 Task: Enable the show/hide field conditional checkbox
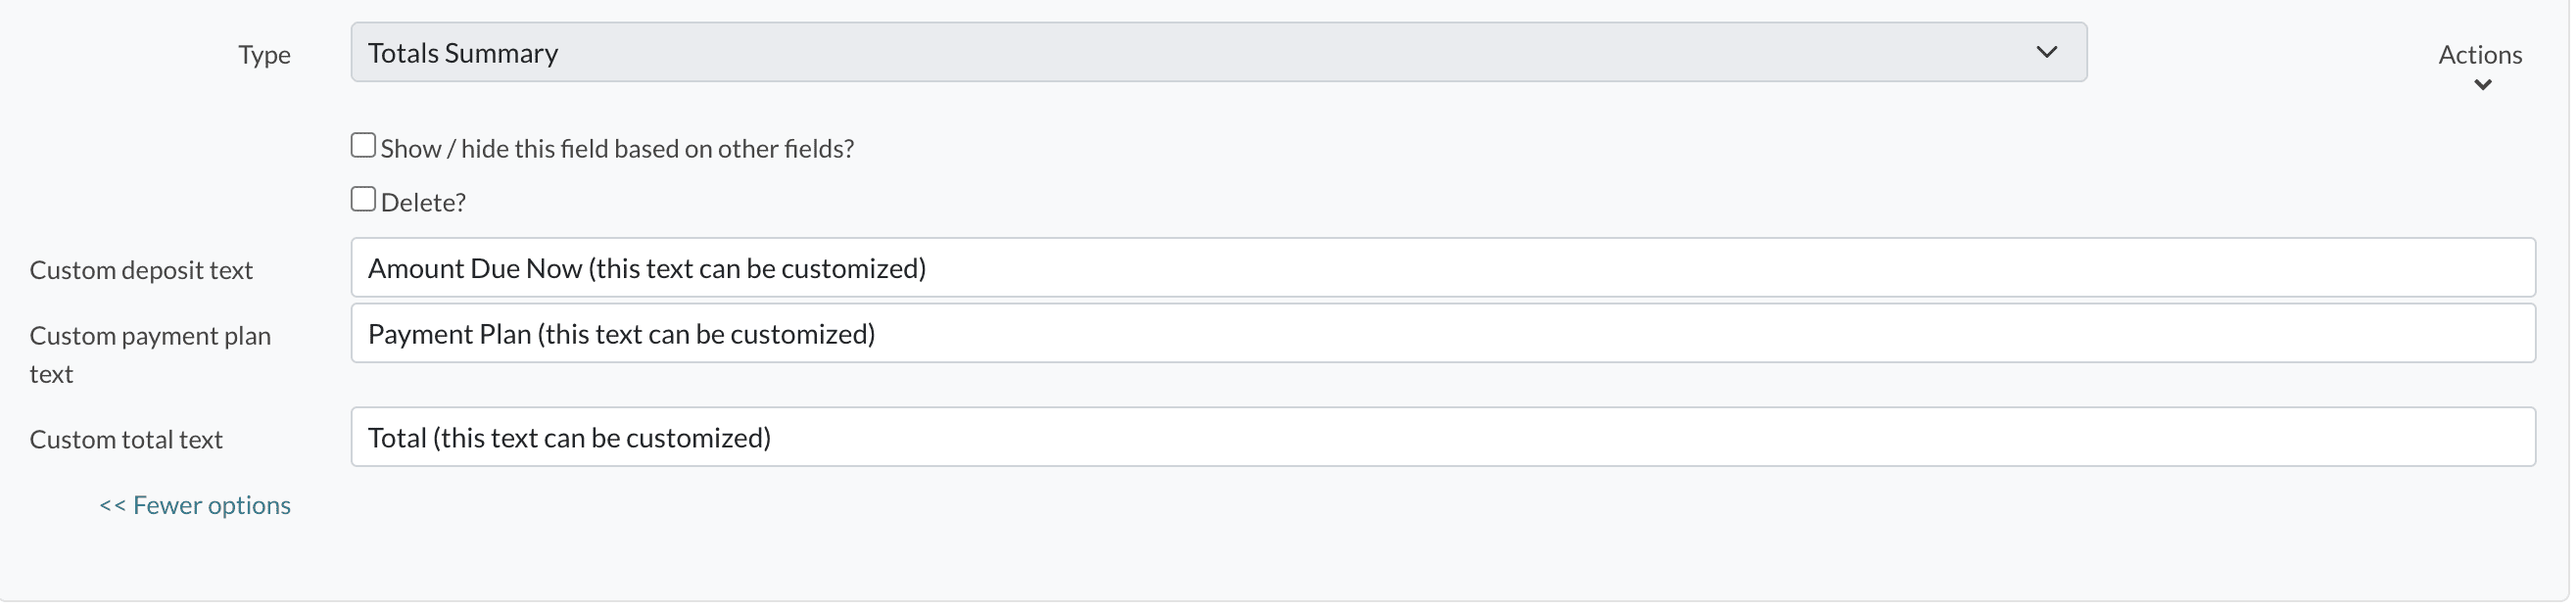pos(363,146)
